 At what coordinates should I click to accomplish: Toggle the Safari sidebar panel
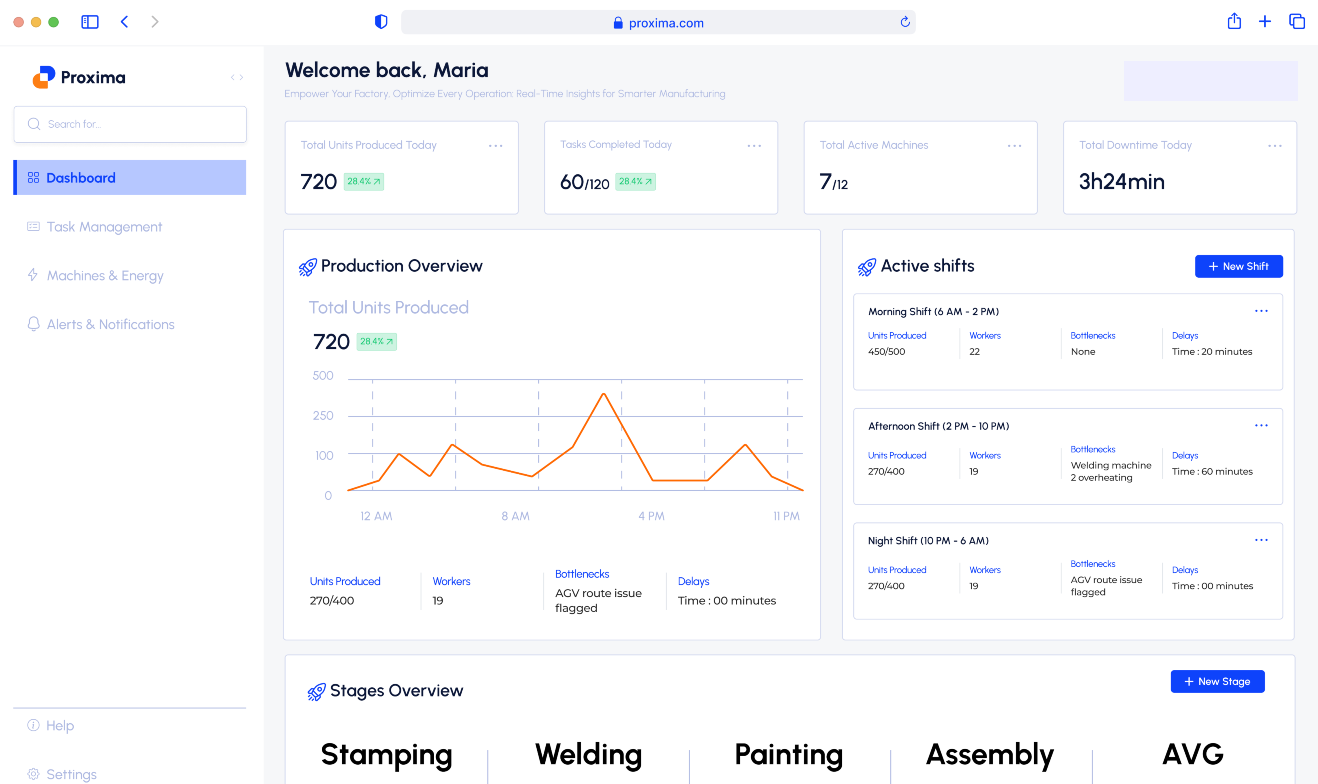90,21
